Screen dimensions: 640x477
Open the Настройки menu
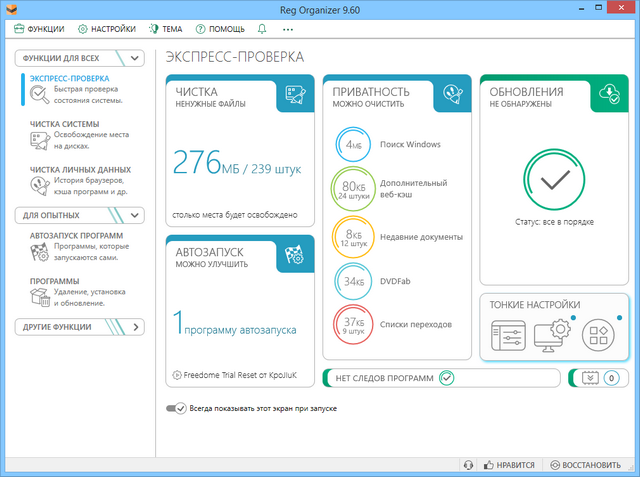pyautogui.click(x=106, y=29)
